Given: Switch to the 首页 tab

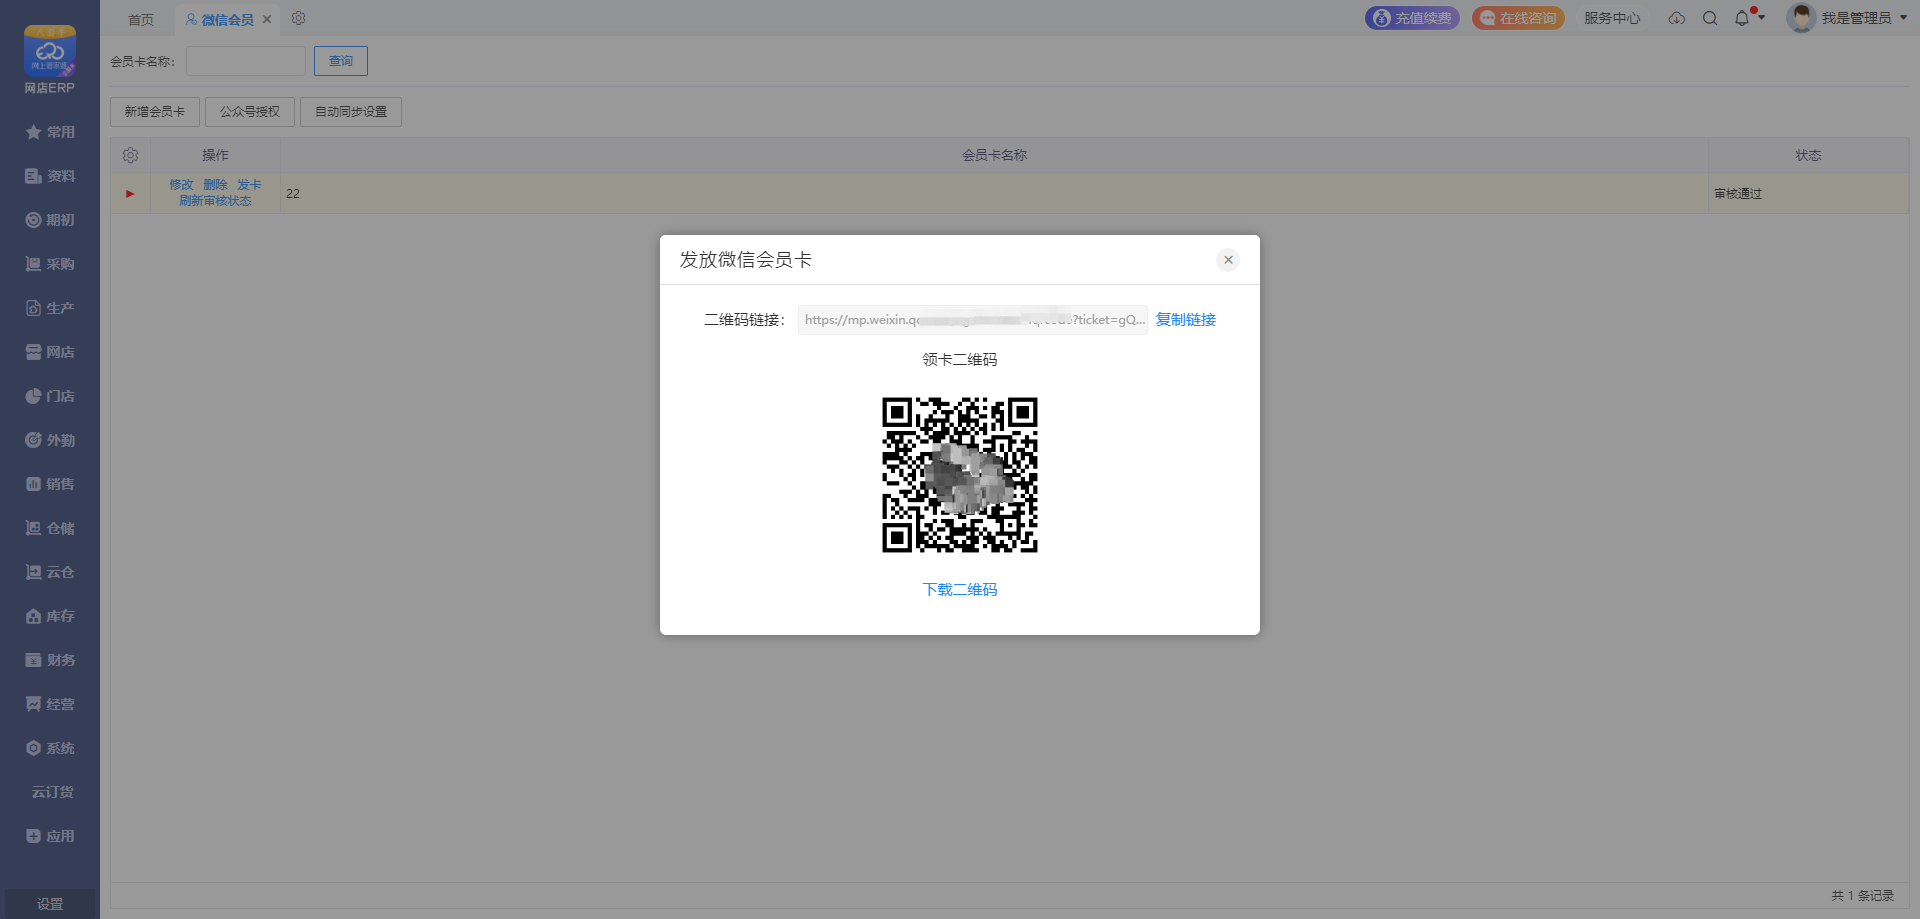Looking at the screenshot, I should point(141,19).
